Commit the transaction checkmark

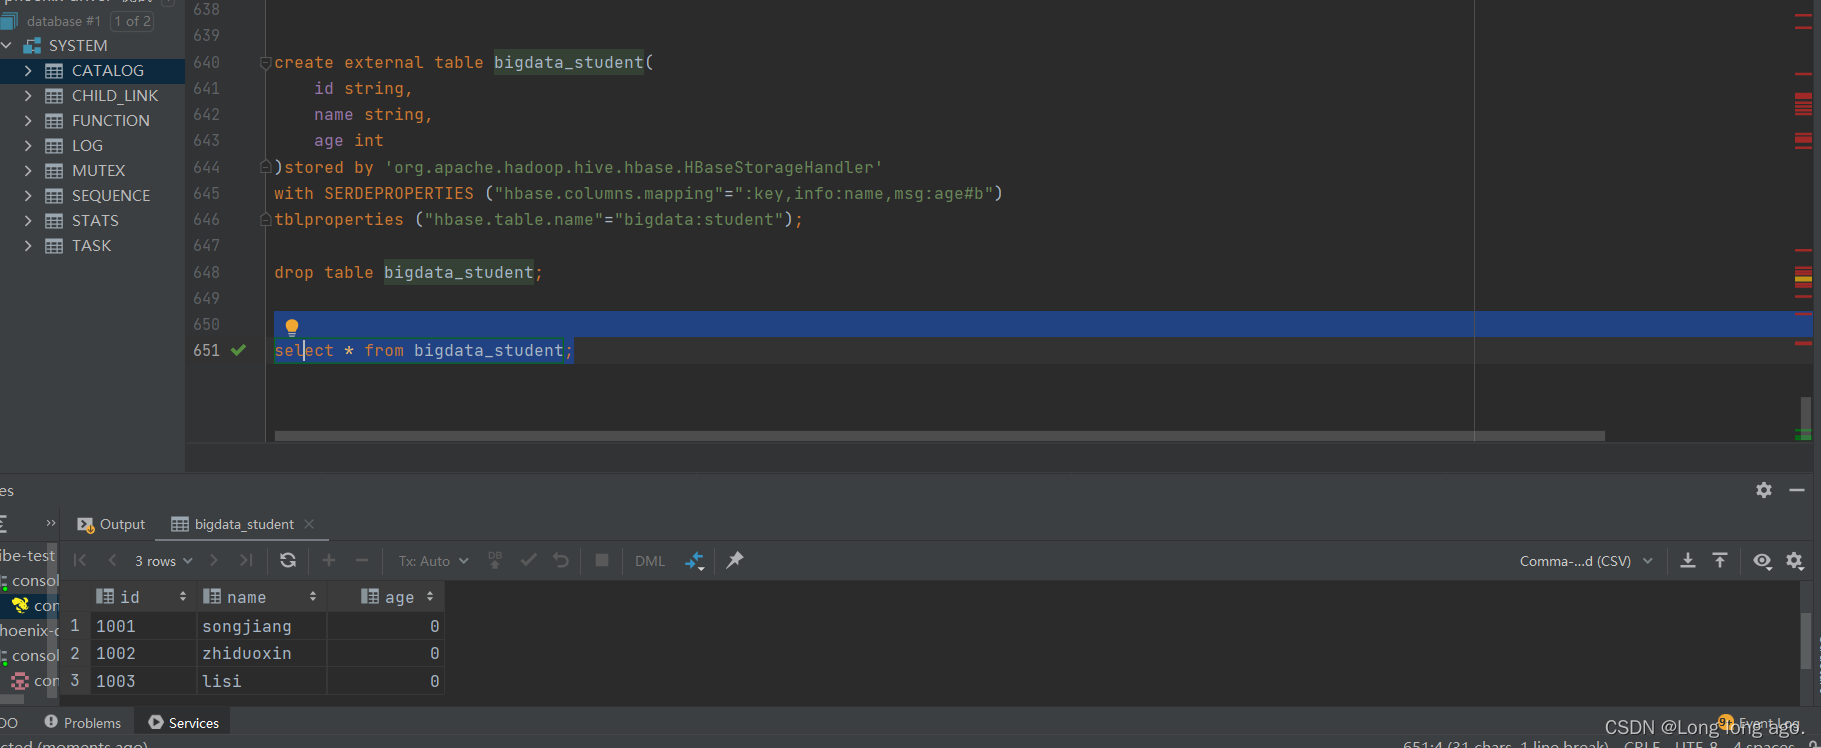[529, 560]
